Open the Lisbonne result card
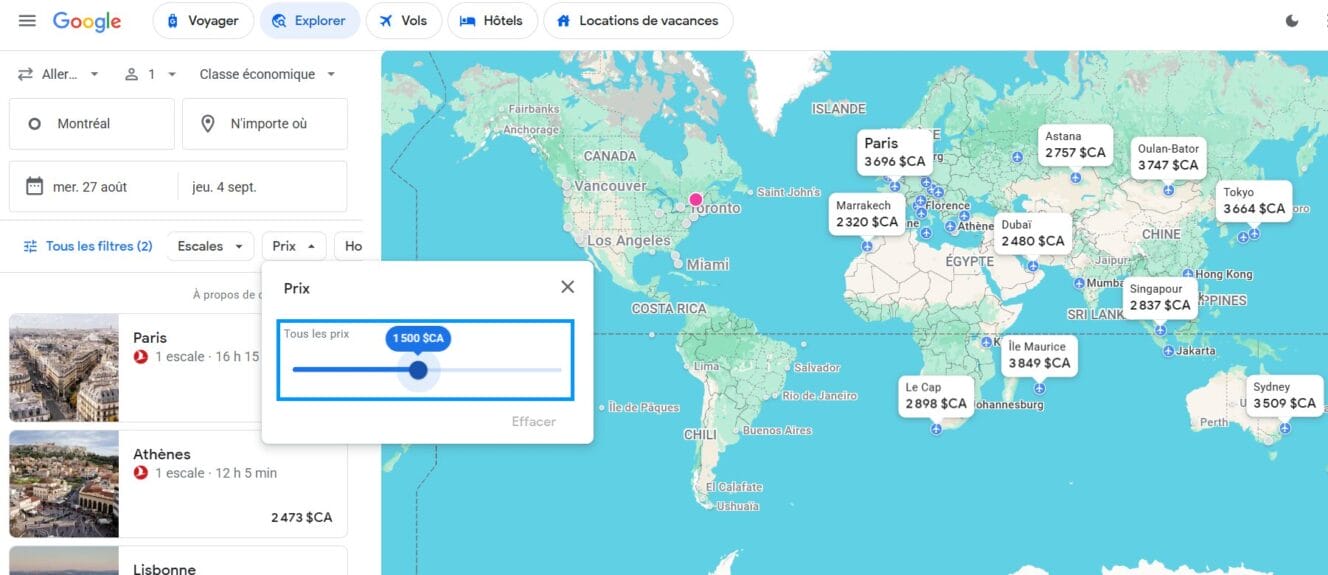This screenshot has height=575, width=1328. click(x=178, y=560)
